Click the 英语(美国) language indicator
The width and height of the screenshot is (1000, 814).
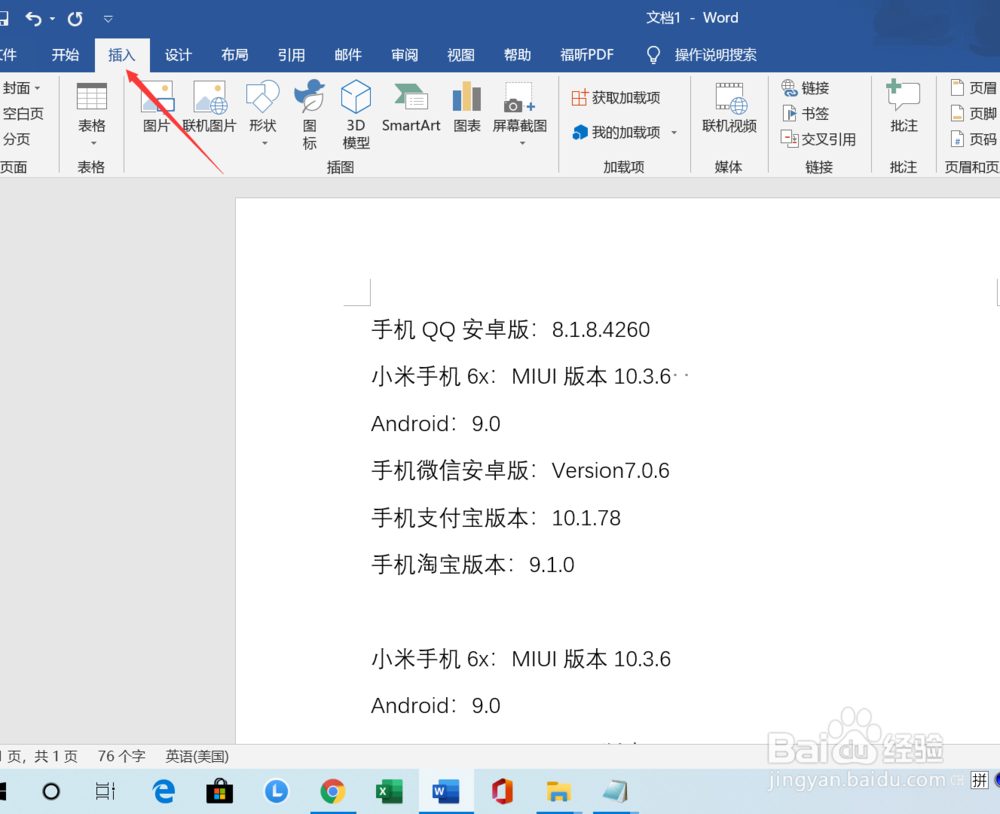pos(197,757)
